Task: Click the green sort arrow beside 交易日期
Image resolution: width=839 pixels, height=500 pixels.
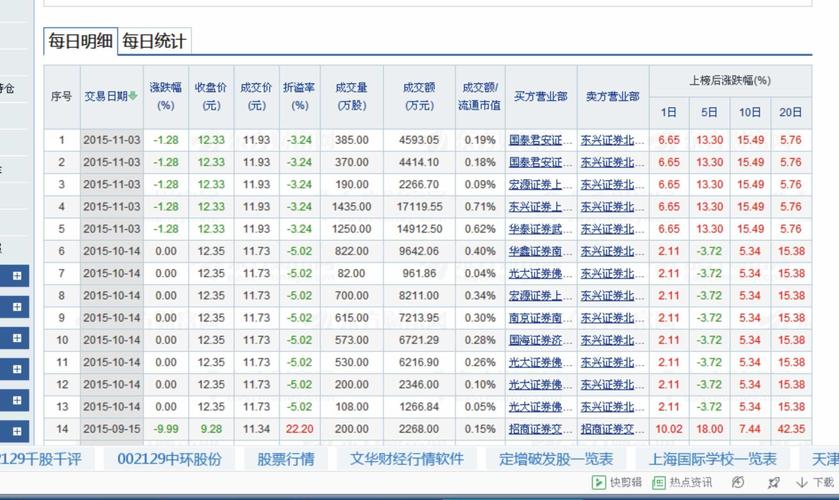Action: click(x=133, y=96)
